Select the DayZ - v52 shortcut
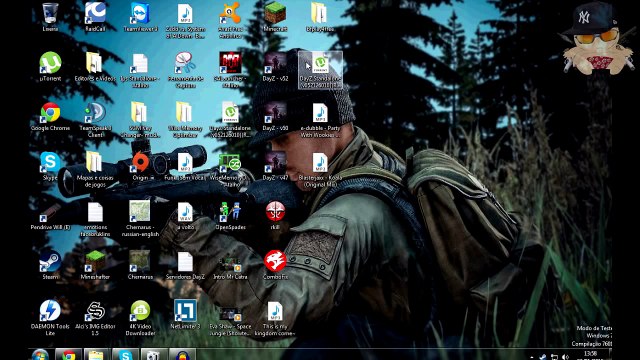 (275, 67)
